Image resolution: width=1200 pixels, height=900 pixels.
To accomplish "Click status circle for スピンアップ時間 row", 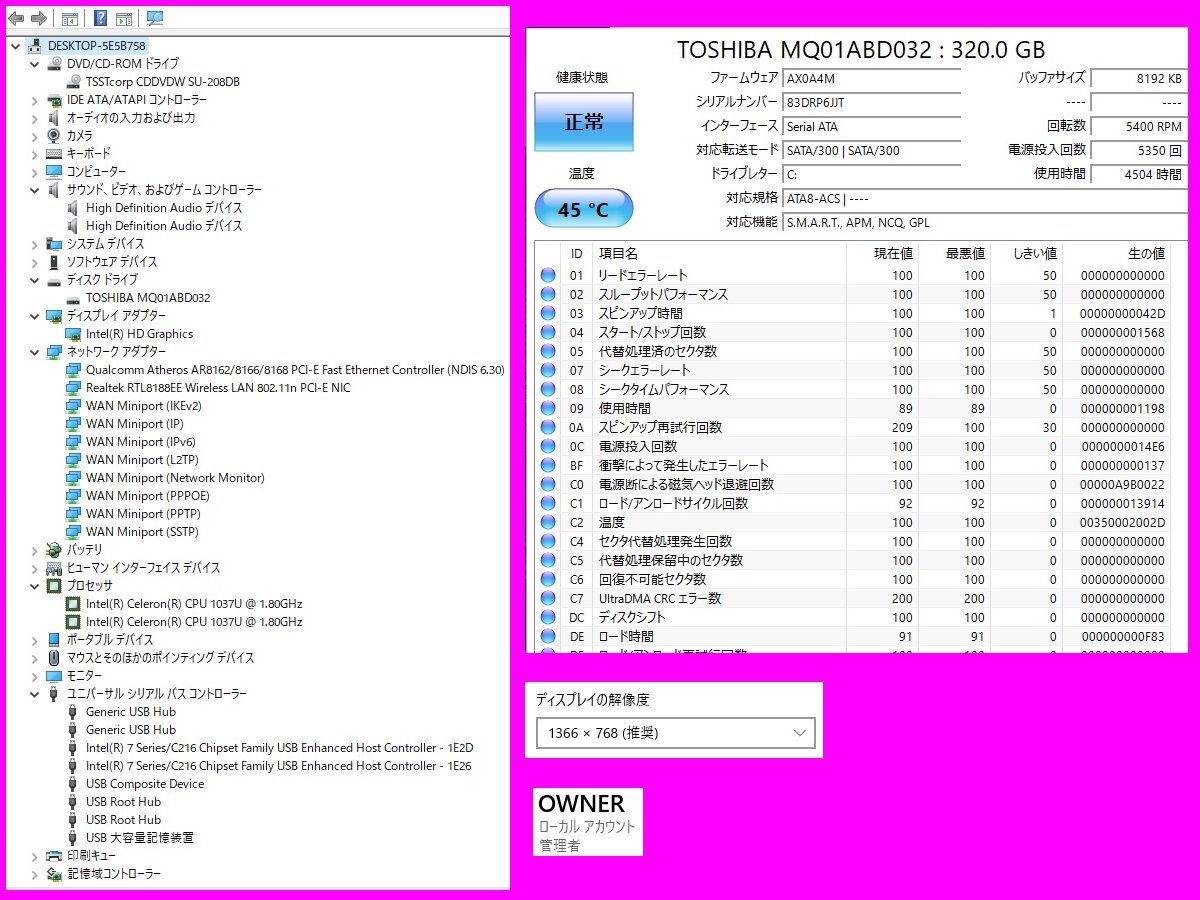I will coord(548,313).
